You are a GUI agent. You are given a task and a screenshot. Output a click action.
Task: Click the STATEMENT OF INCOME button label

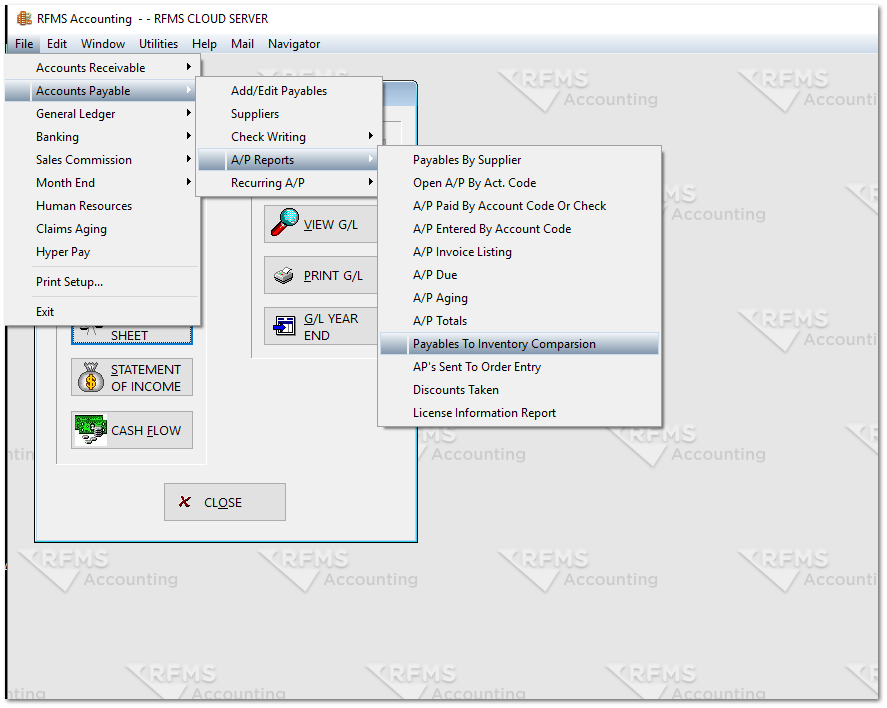[146, 378]
